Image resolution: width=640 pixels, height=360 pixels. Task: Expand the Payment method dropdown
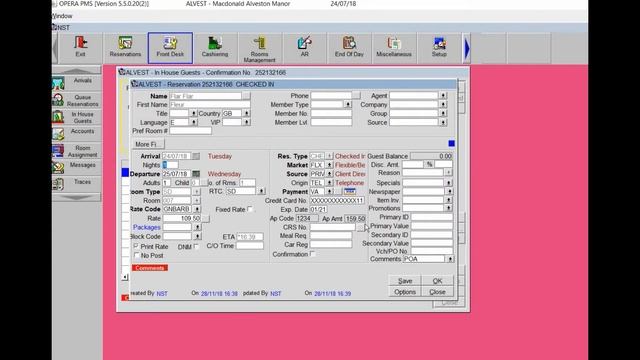tap(329, 191)
